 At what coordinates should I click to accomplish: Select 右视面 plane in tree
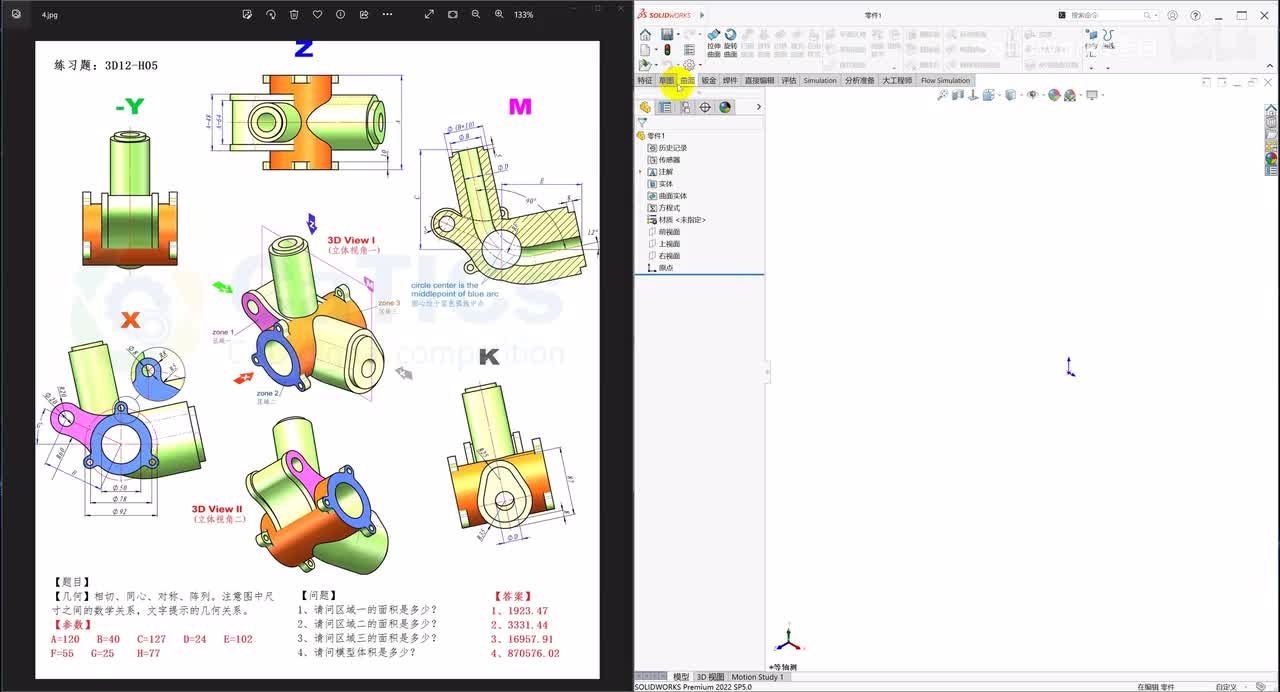click(x=664, y=256)
